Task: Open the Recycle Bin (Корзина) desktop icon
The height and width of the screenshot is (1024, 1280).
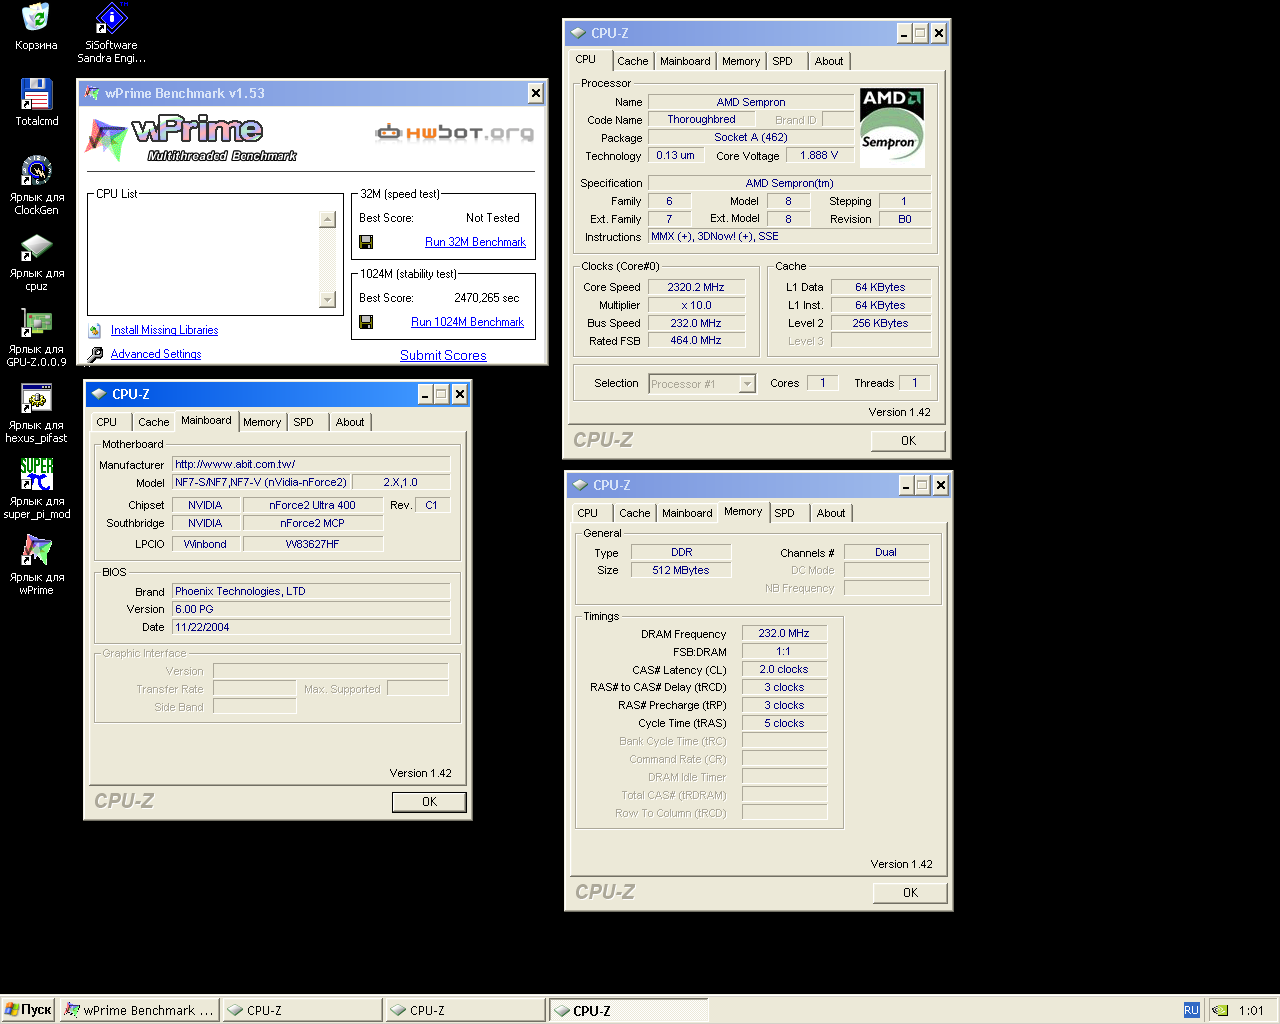Action: [36, 19]
